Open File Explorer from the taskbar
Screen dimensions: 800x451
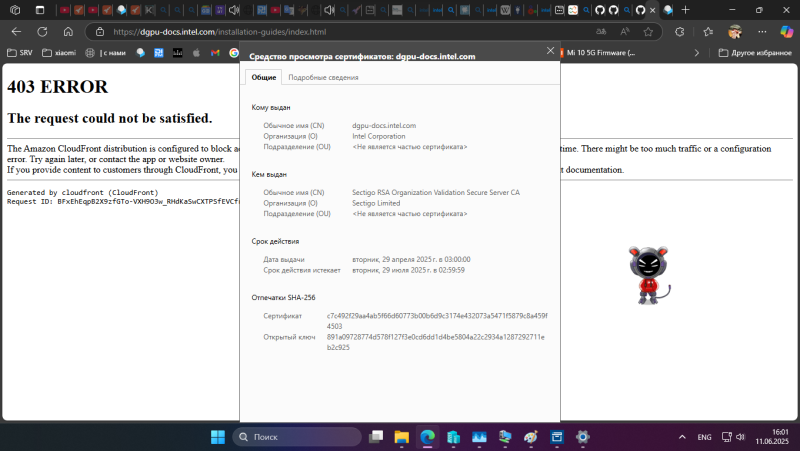pos(402,437)
